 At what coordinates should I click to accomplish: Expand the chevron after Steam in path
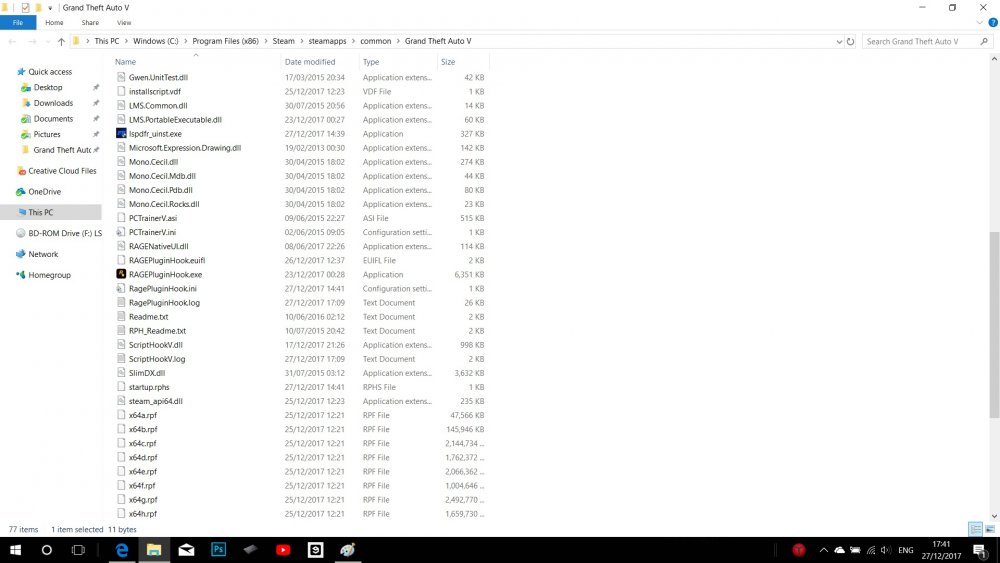coord(302,41)
